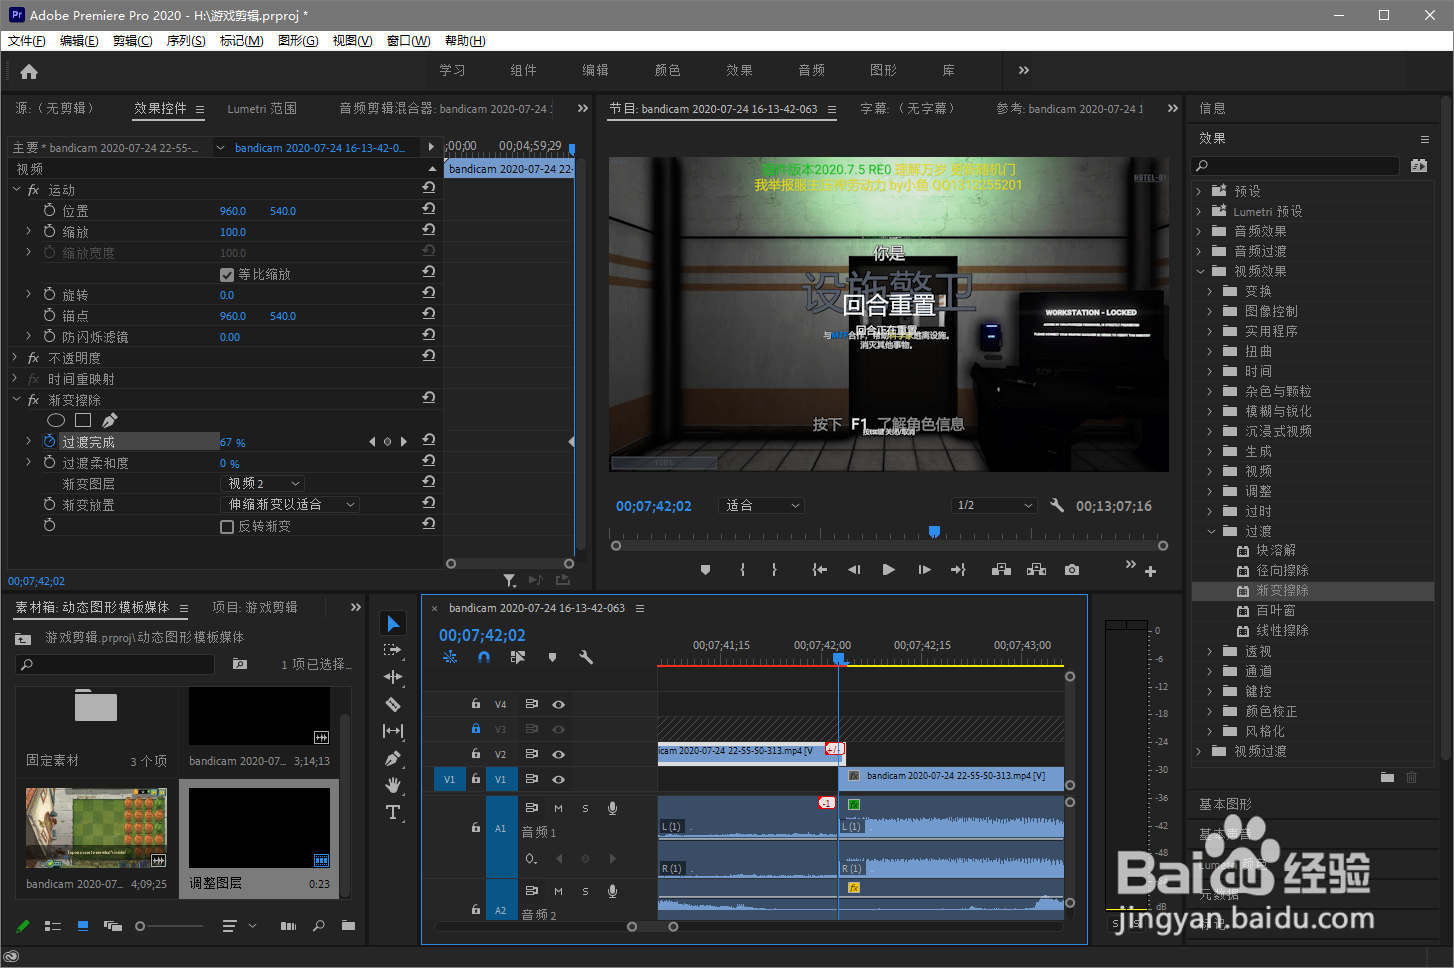Step back one frame
The image size is (1454, 968).
coord(853,570)
